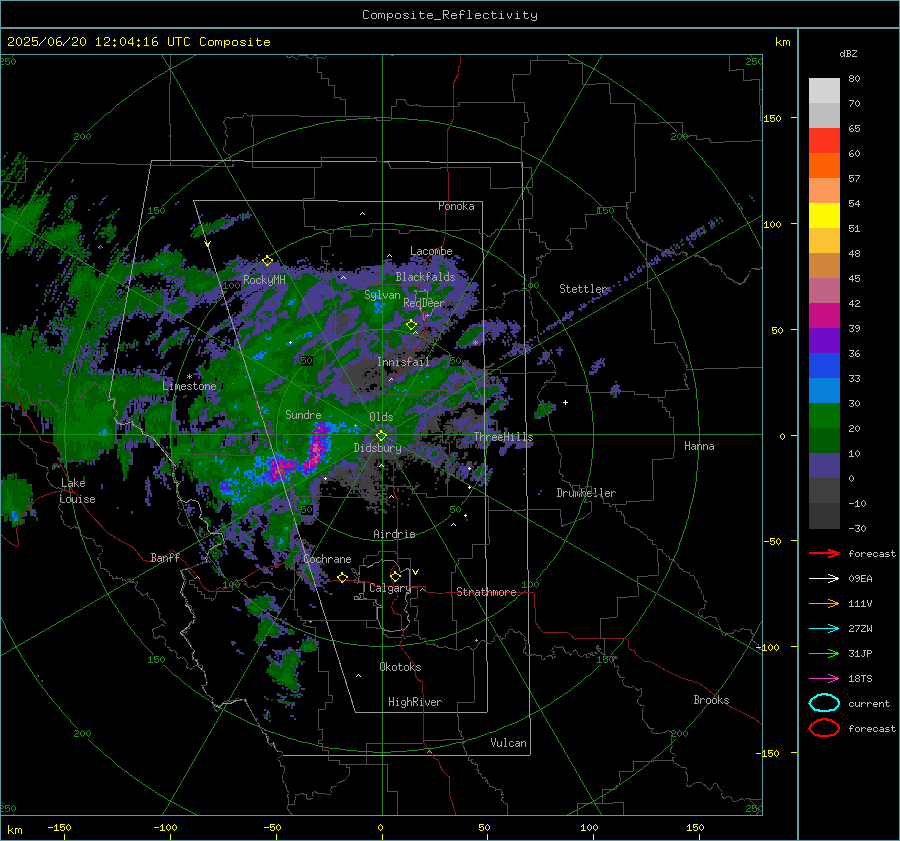Pick the purple swatch between 39 and 36 dBZ

(x=824, y=341)
